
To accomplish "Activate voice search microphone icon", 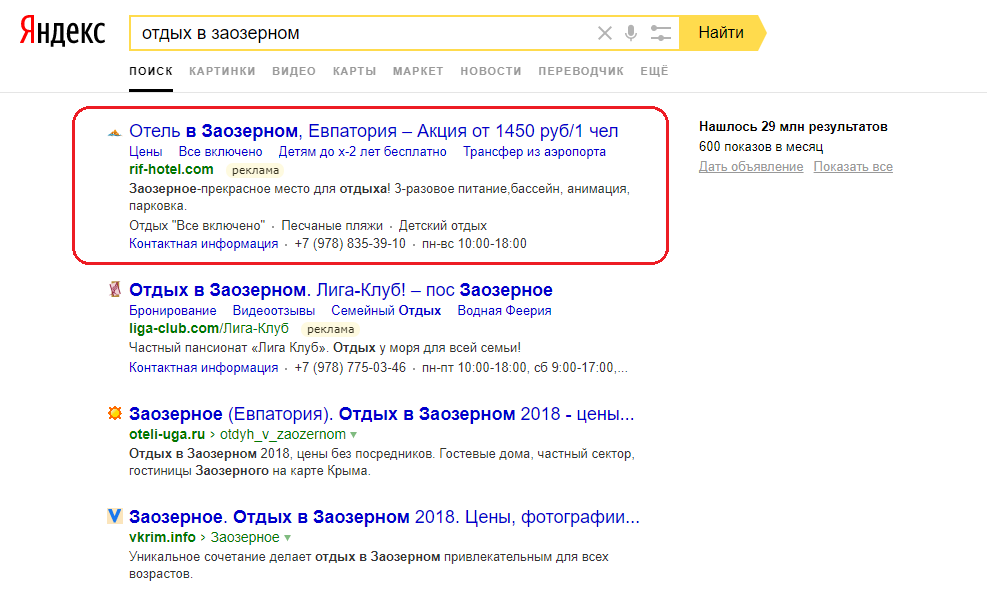I will [631, 33].
